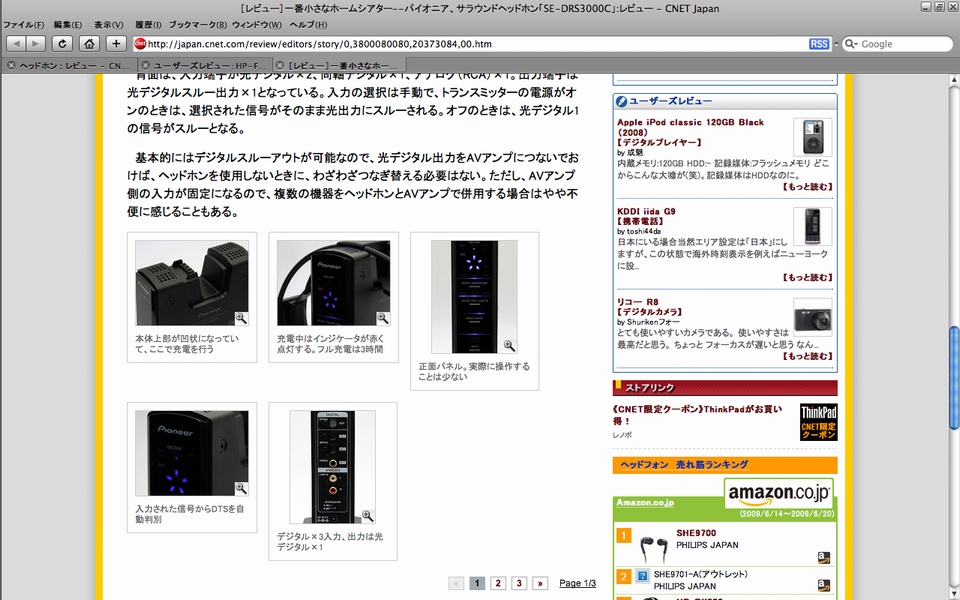Open the SHE9700 product link
Screen dimensions: 960x600
pos(696,533)
